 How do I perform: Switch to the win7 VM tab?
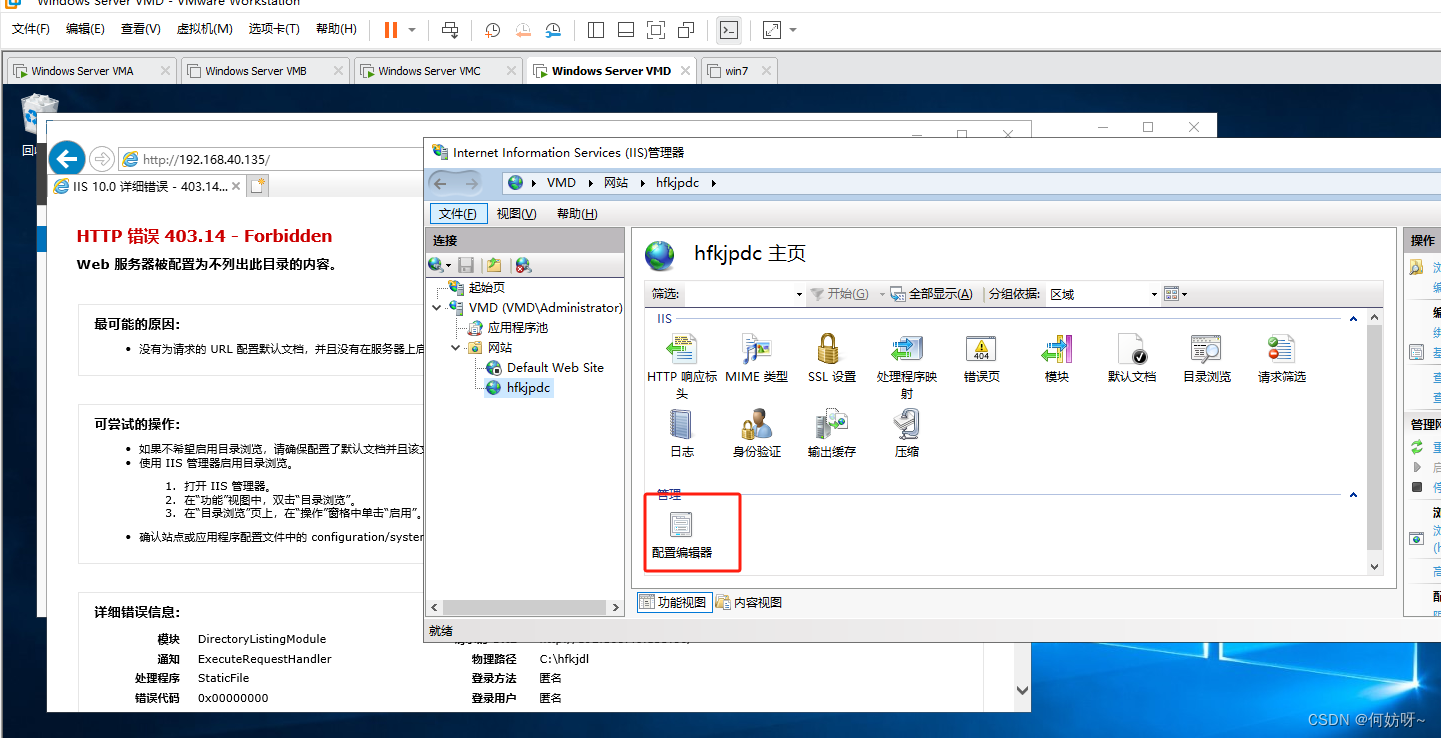click(739, 70)
